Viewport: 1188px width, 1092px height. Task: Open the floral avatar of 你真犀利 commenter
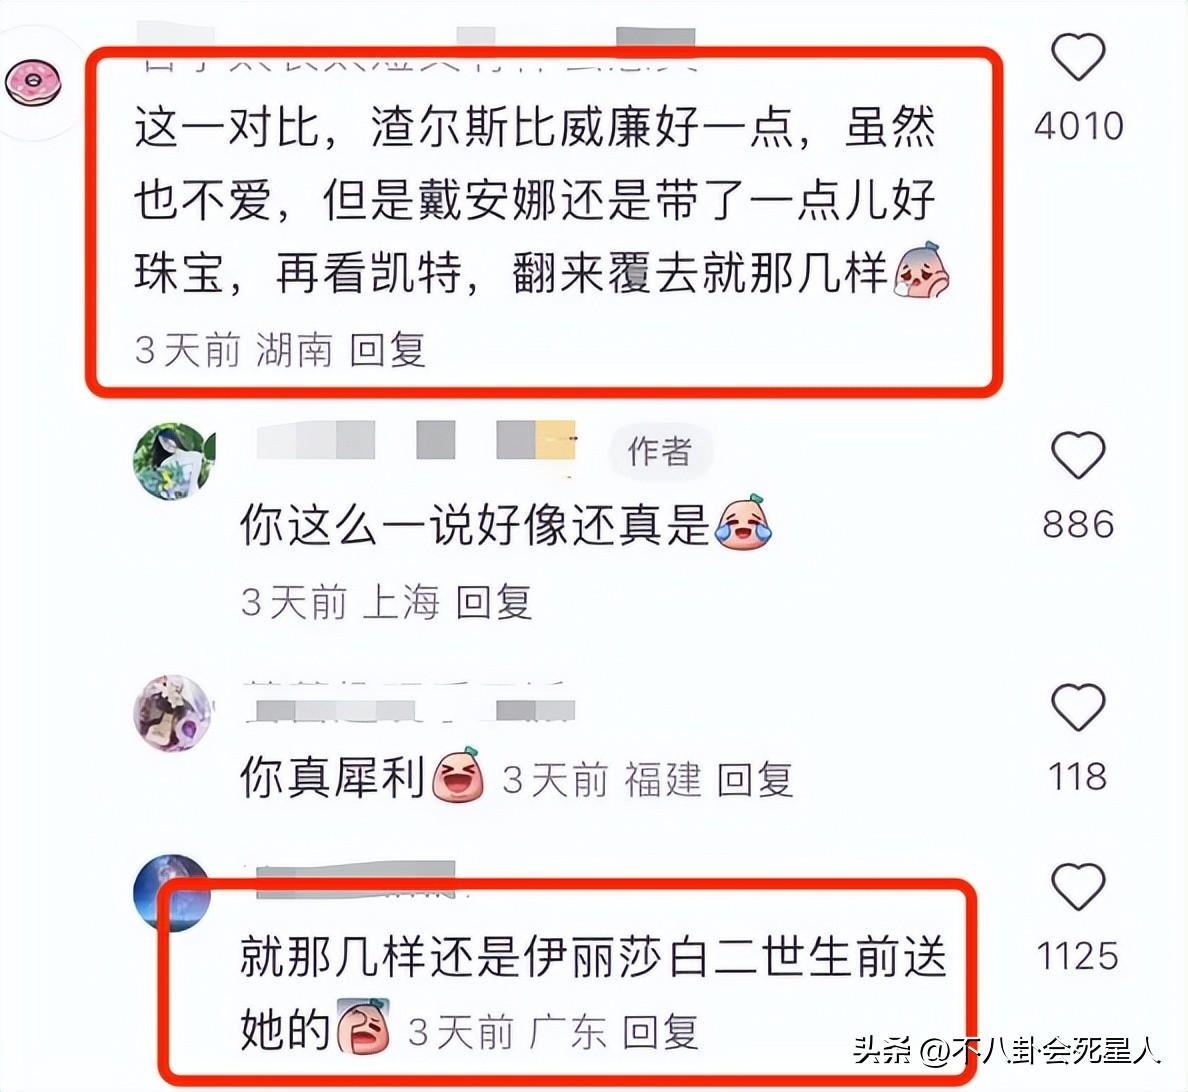click(x=173, y=713)
